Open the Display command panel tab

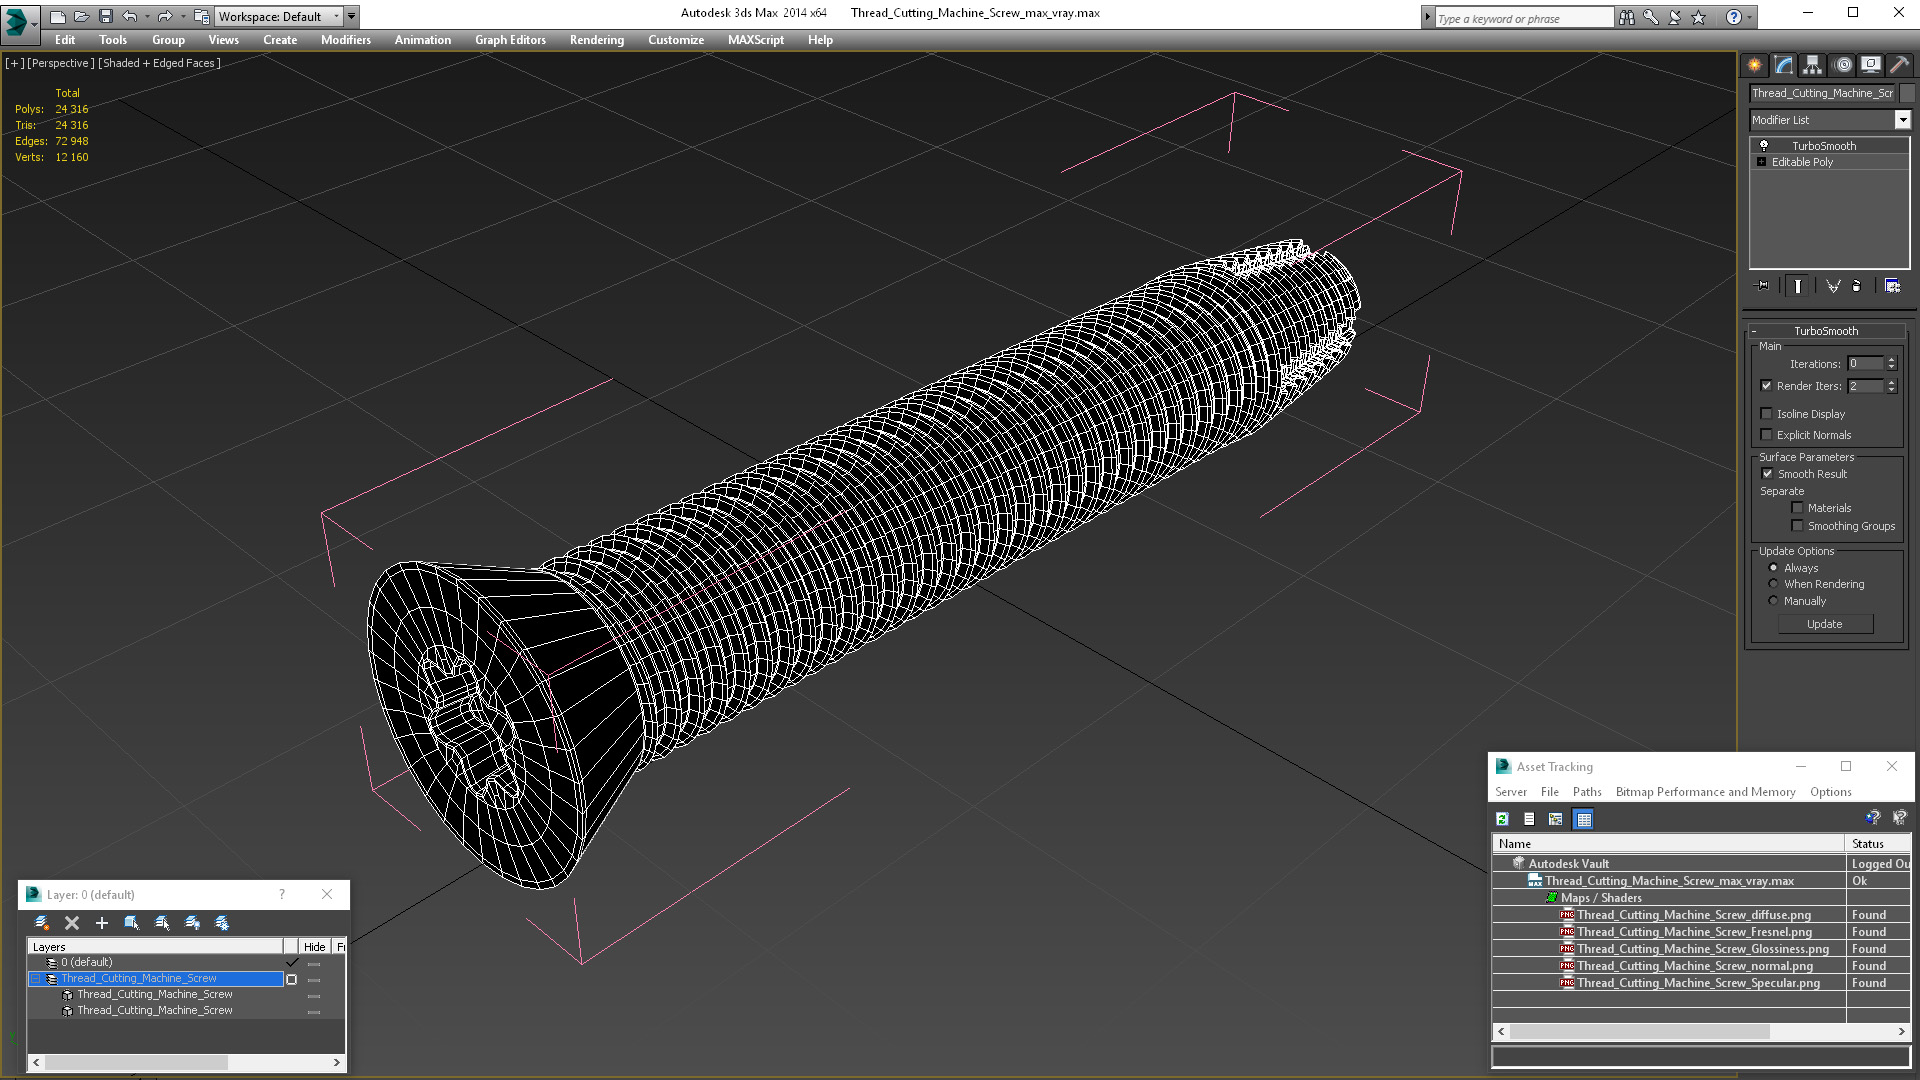pyautogui.click(x=1870, y=65)
